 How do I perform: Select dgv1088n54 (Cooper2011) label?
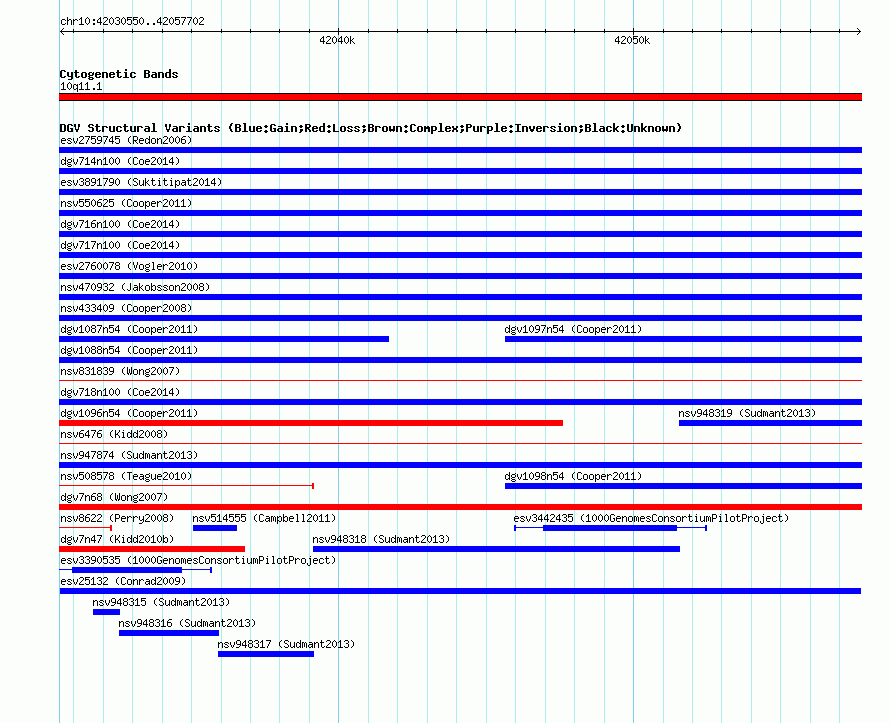point(129,350)
